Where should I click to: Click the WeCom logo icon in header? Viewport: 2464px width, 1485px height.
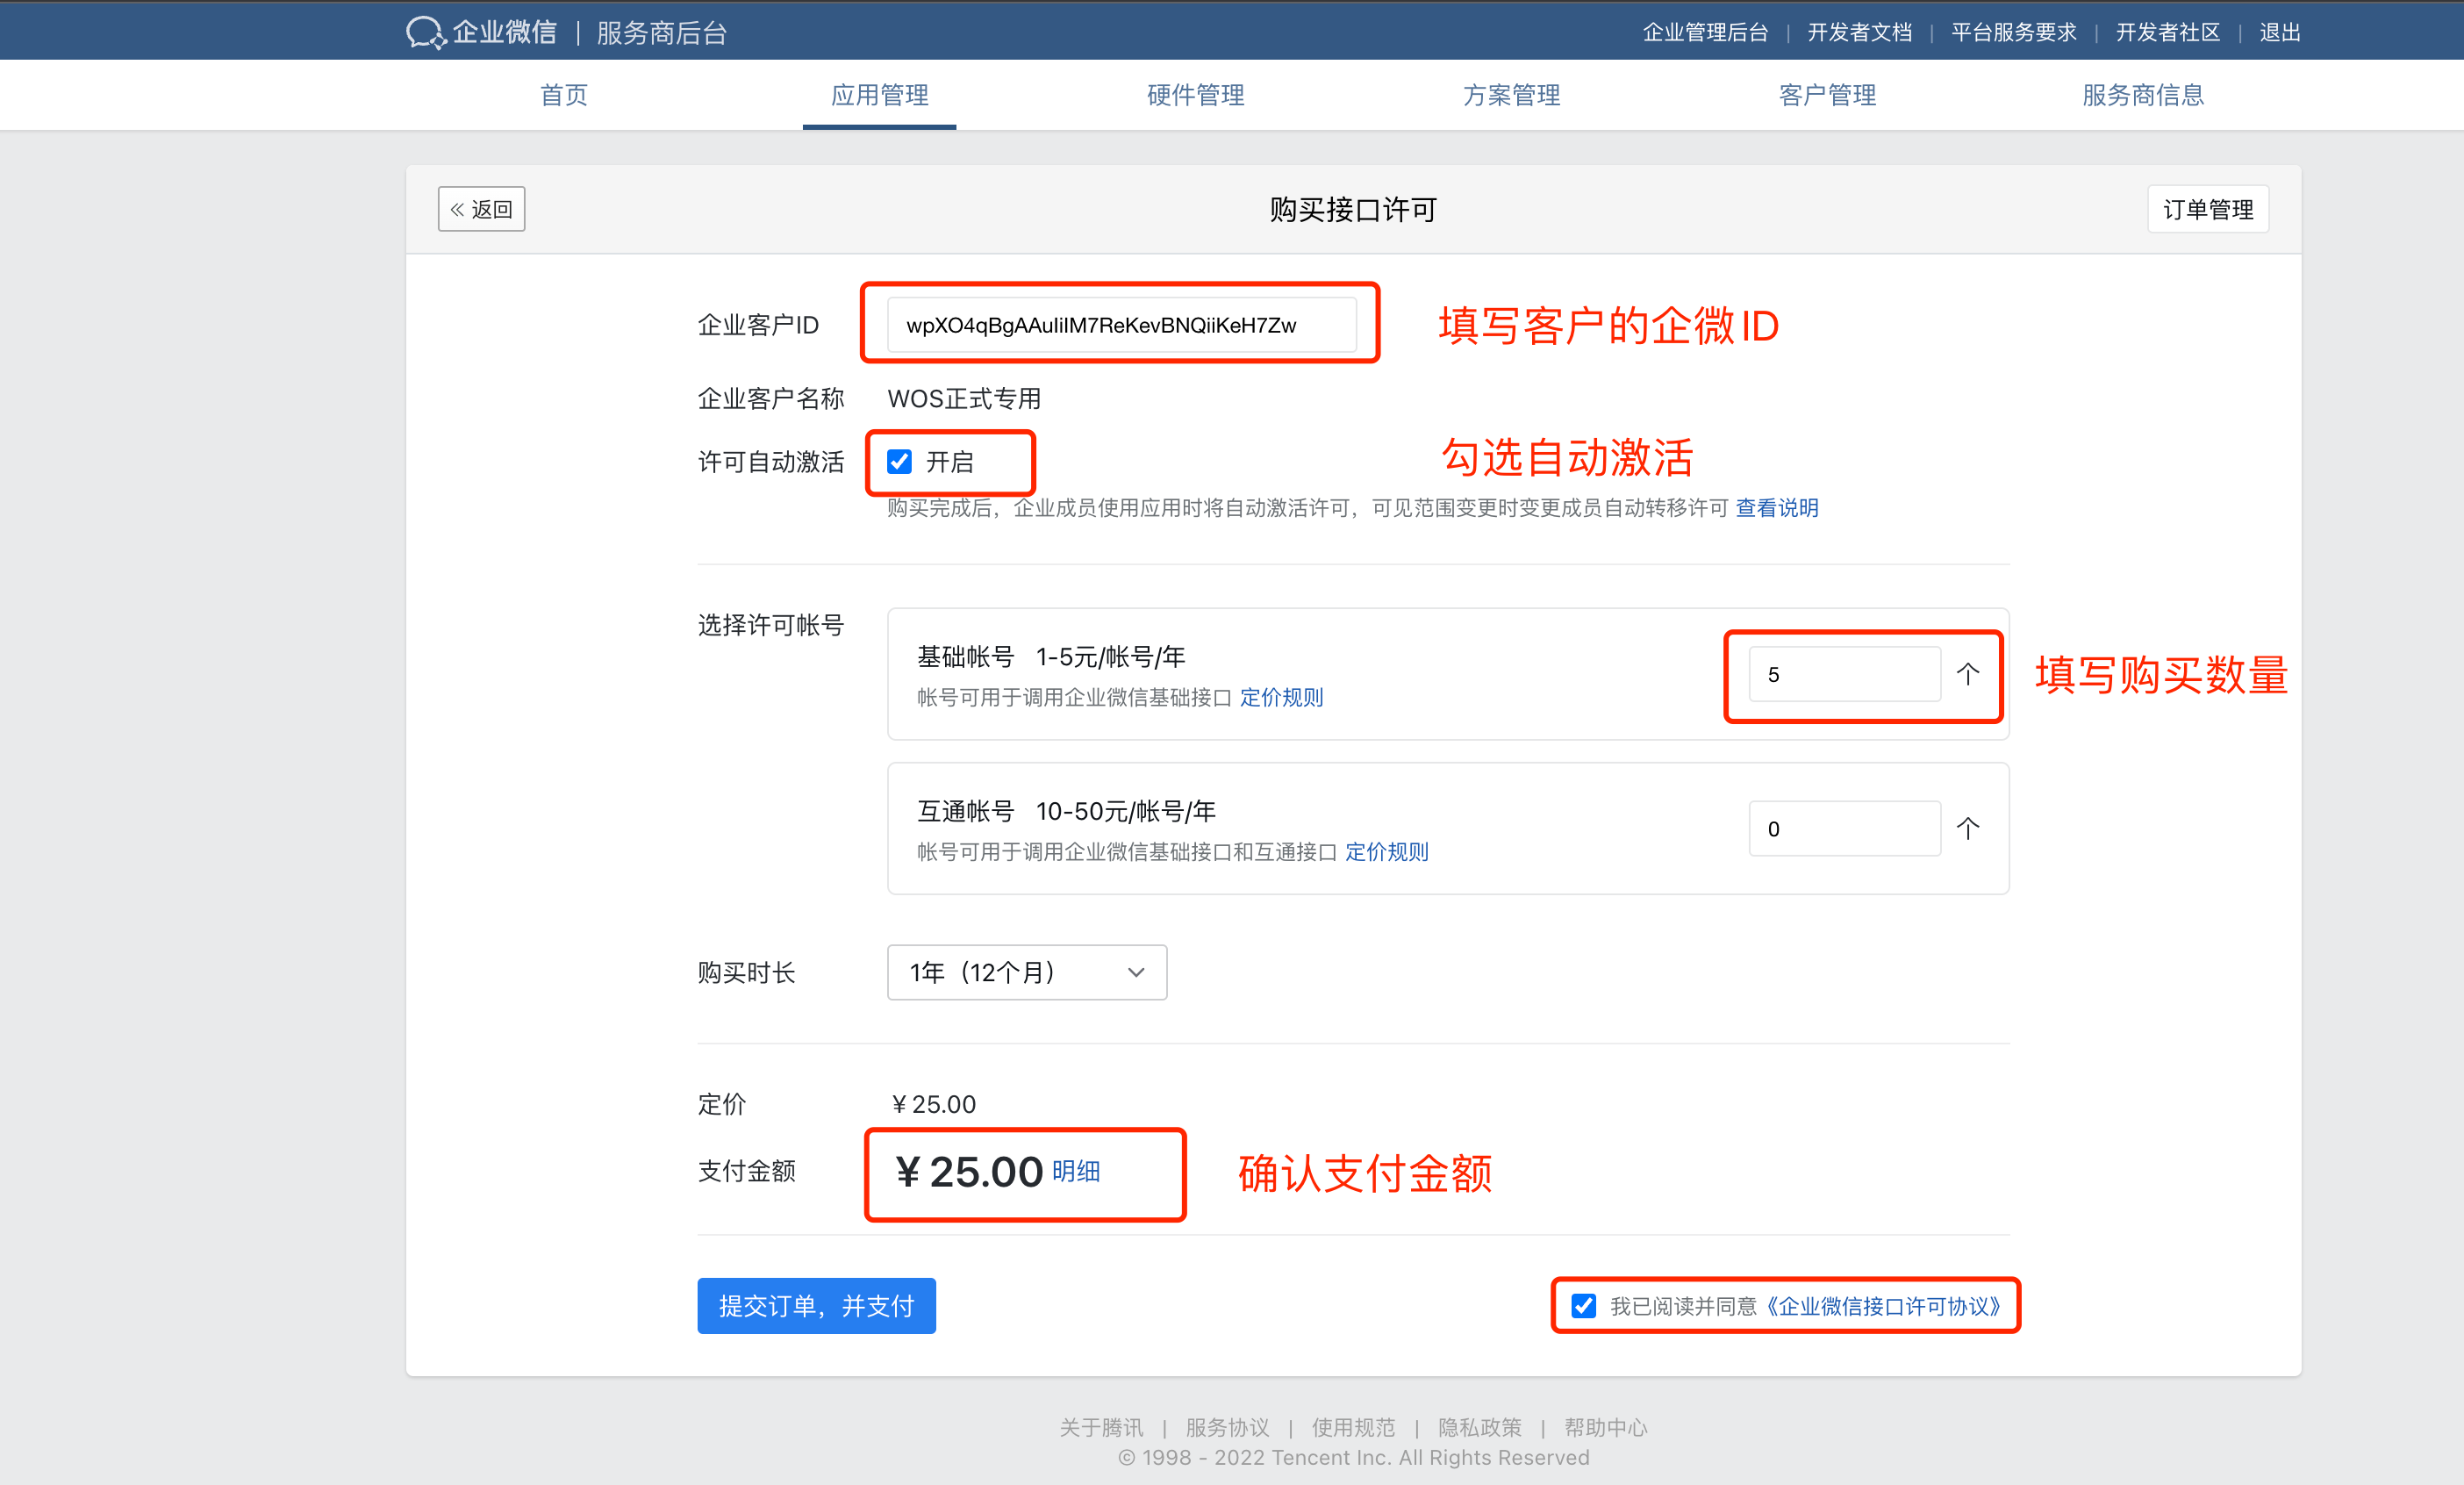425,32
